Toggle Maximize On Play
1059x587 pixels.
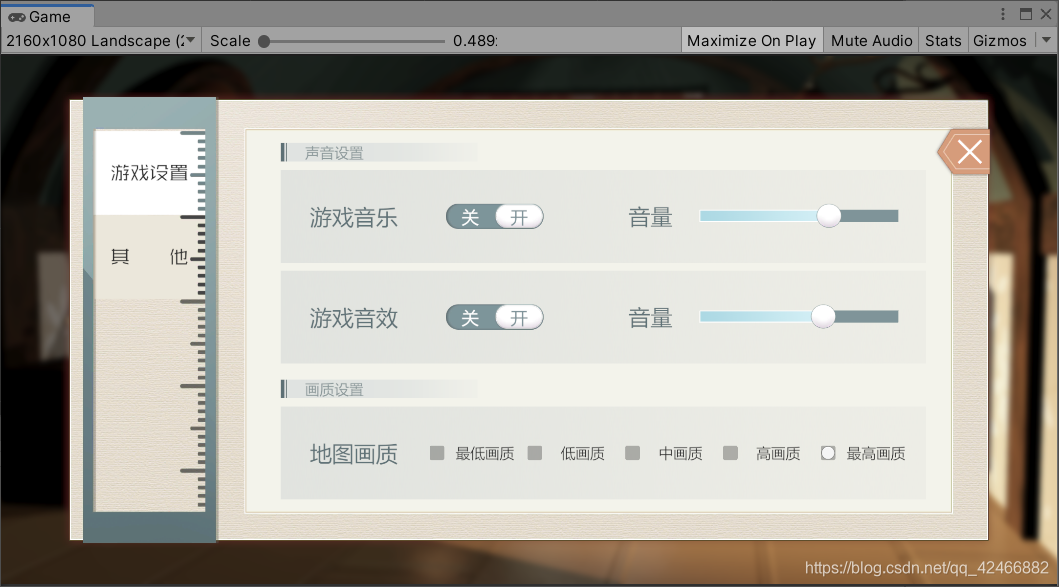click(752, 41)
